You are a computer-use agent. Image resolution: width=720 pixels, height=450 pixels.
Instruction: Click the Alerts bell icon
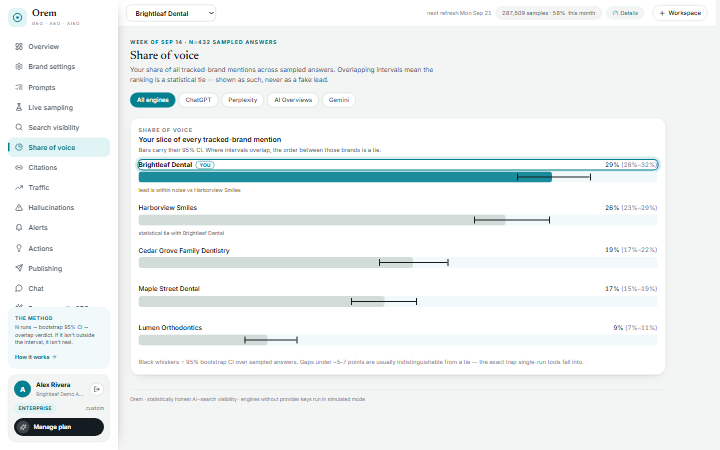click(19, 227)
